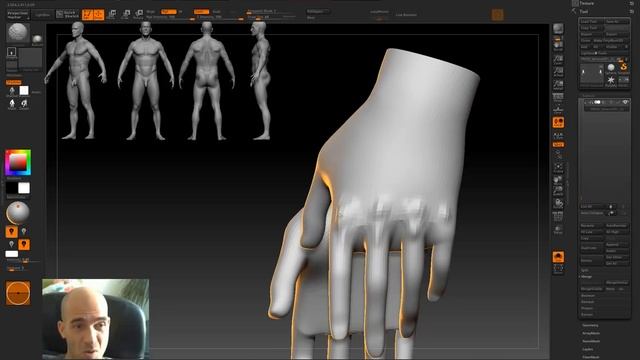Click the Projection Master button
This screenshot has width=640, height=360.
click(18, 15)
